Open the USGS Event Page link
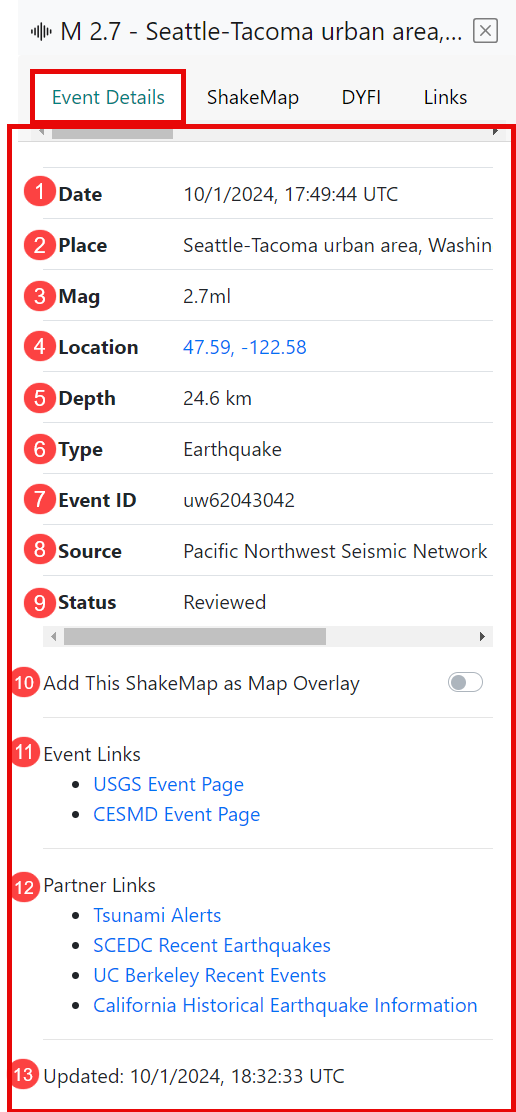 (169, 784)
